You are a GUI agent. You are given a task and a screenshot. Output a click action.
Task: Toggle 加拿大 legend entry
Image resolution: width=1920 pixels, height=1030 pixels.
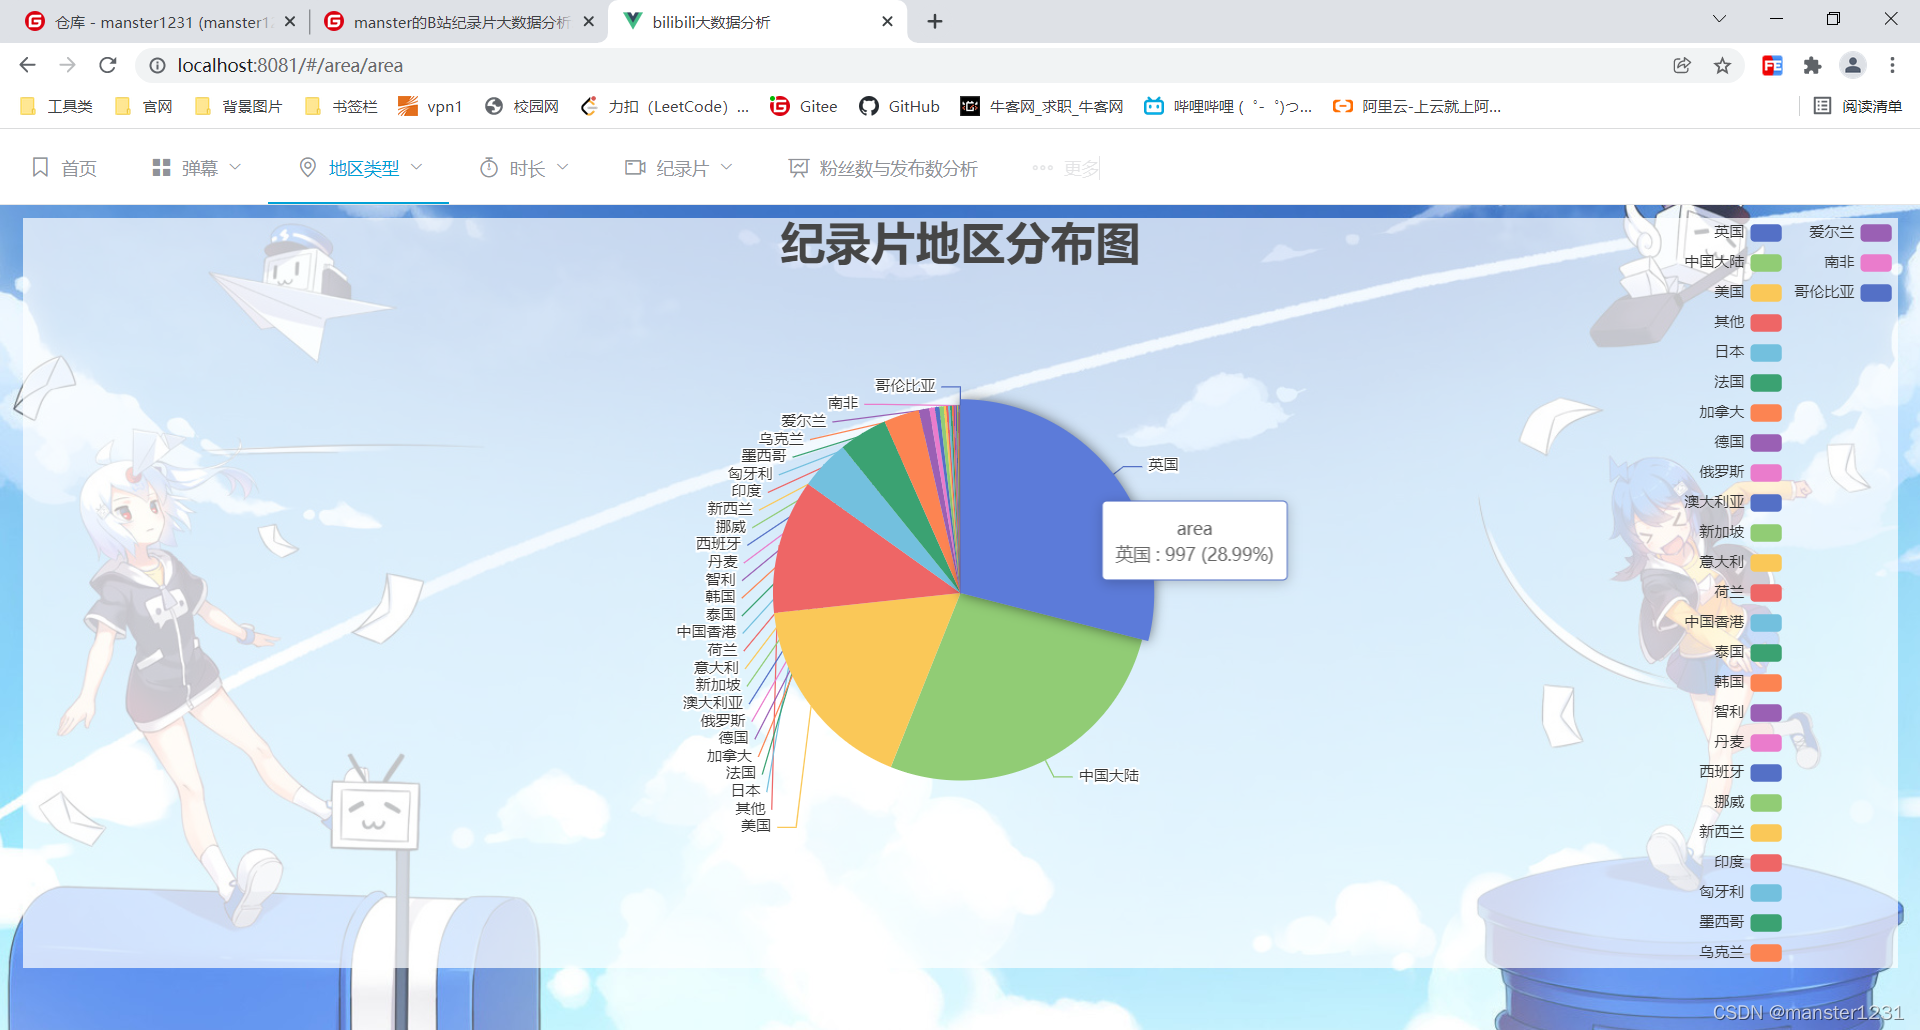click(x=1740, y=412)
